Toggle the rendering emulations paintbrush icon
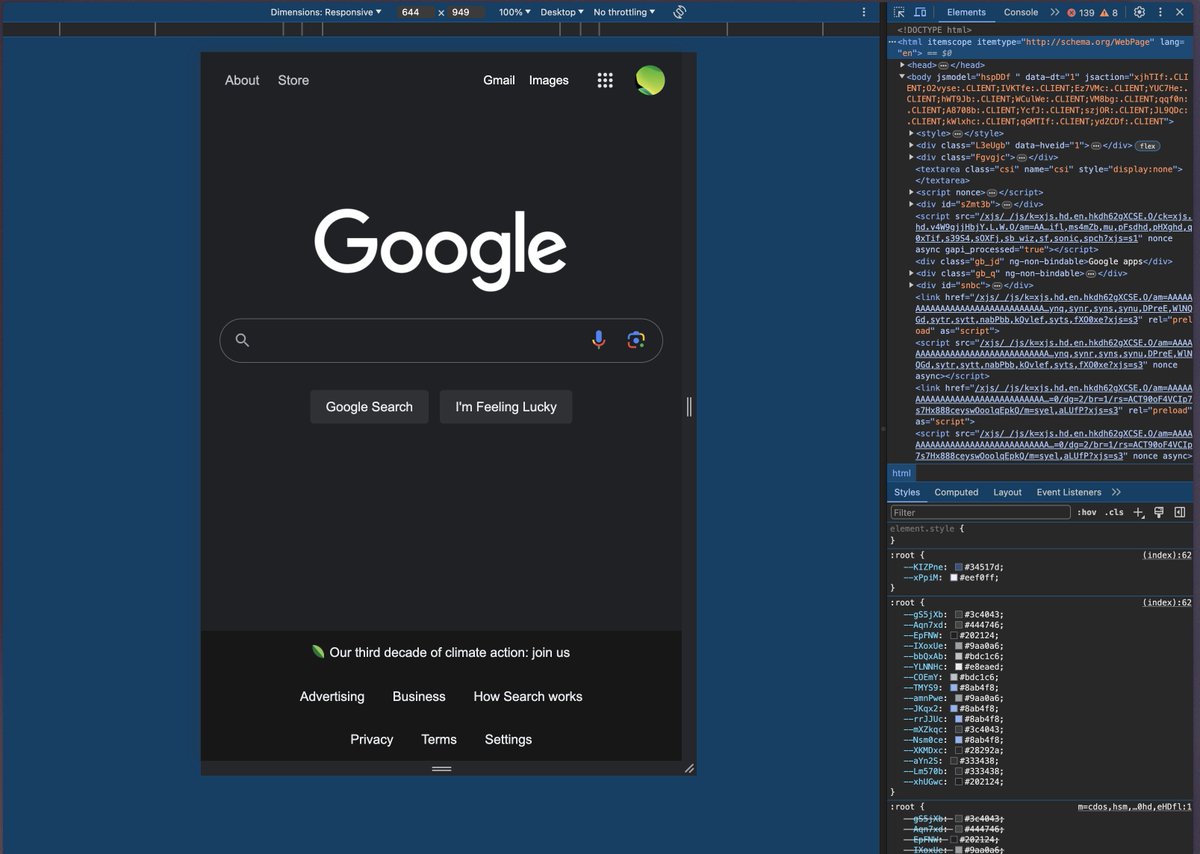1200x854 pixels. coord(1159,512)
